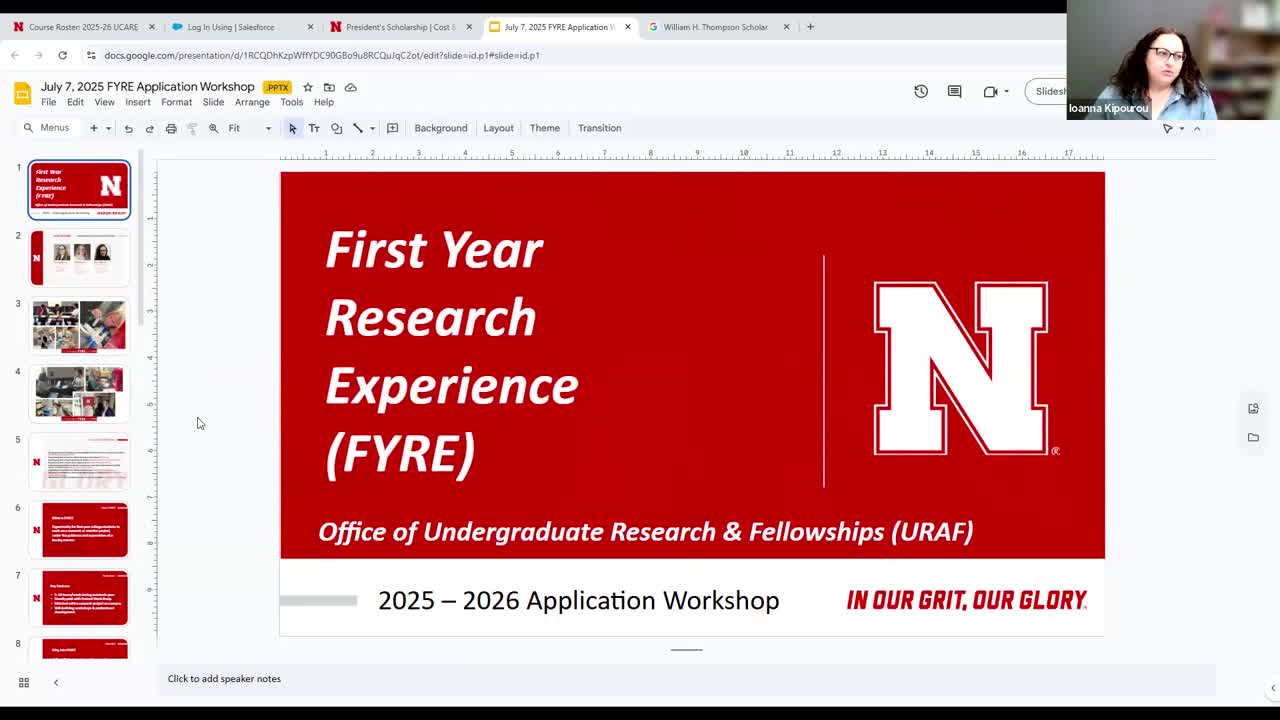1280x720 pixels.
Task: Click the Theme button
Action: tap(544, 128)
